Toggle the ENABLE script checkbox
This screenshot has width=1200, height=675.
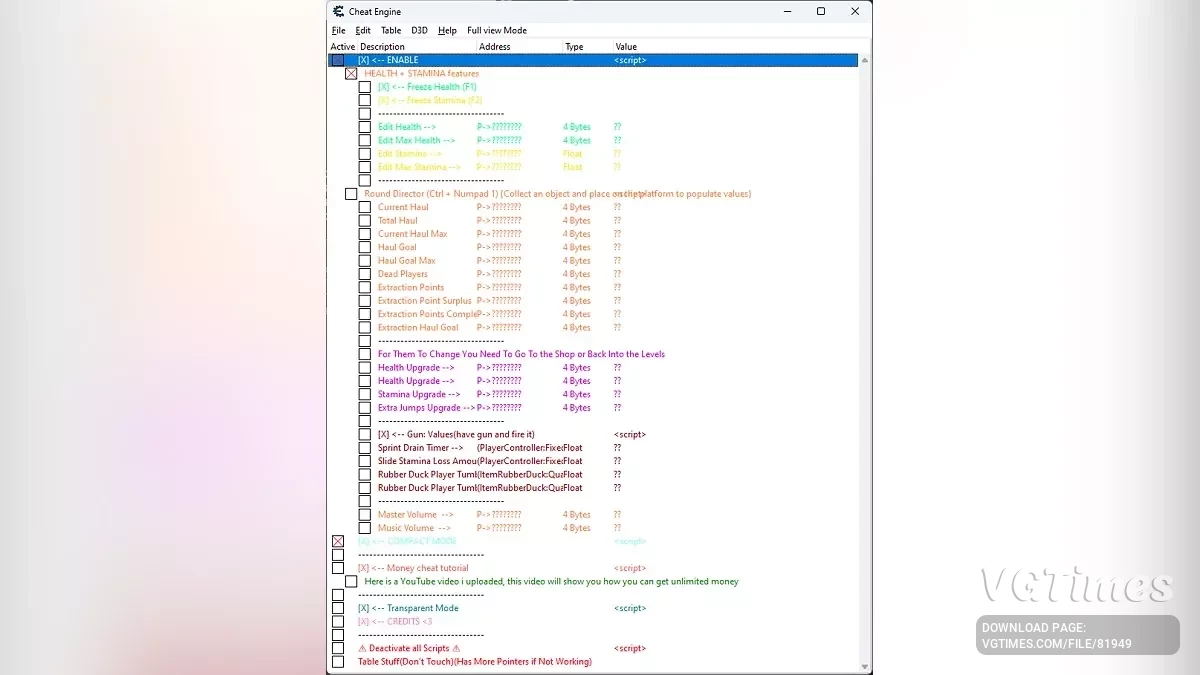[x=338, y=60]
